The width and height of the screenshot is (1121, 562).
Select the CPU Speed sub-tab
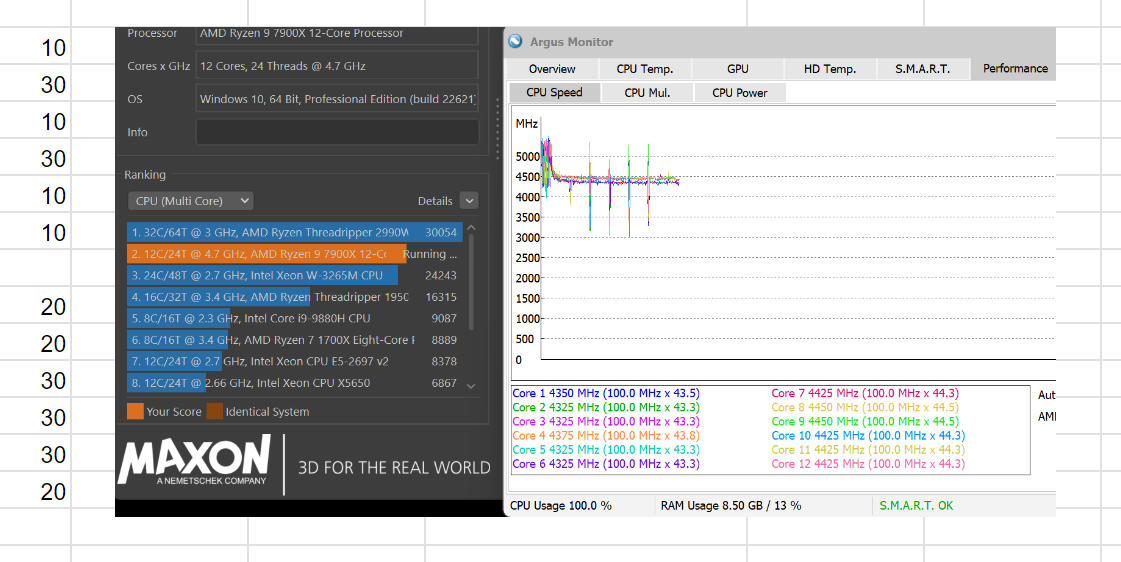(554, 92)
